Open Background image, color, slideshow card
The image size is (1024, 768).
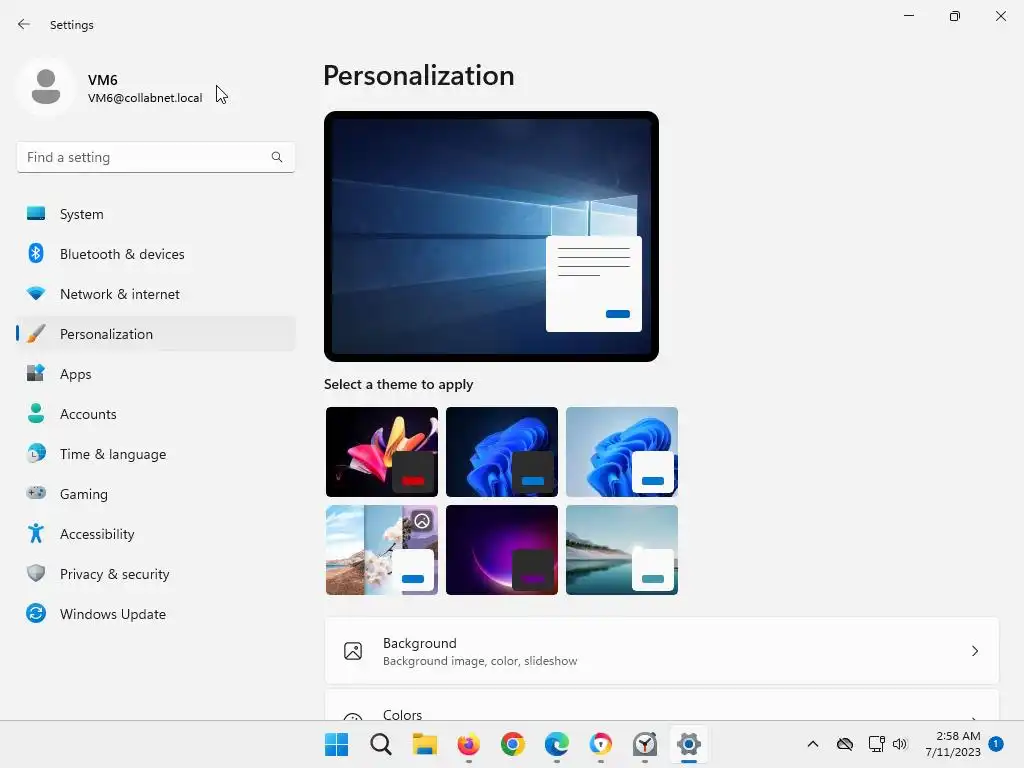662,651
